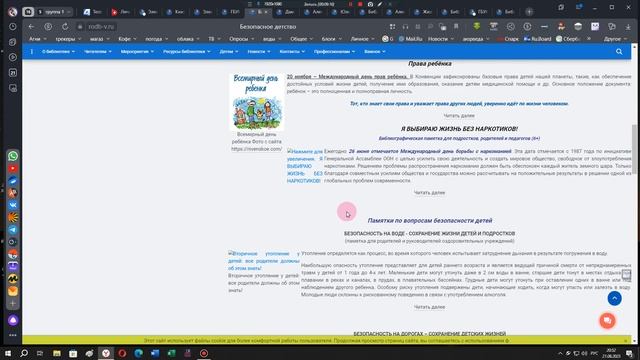
Task: Take a snapshot with recorder camera icon
Action: click(x=370, y=4)
